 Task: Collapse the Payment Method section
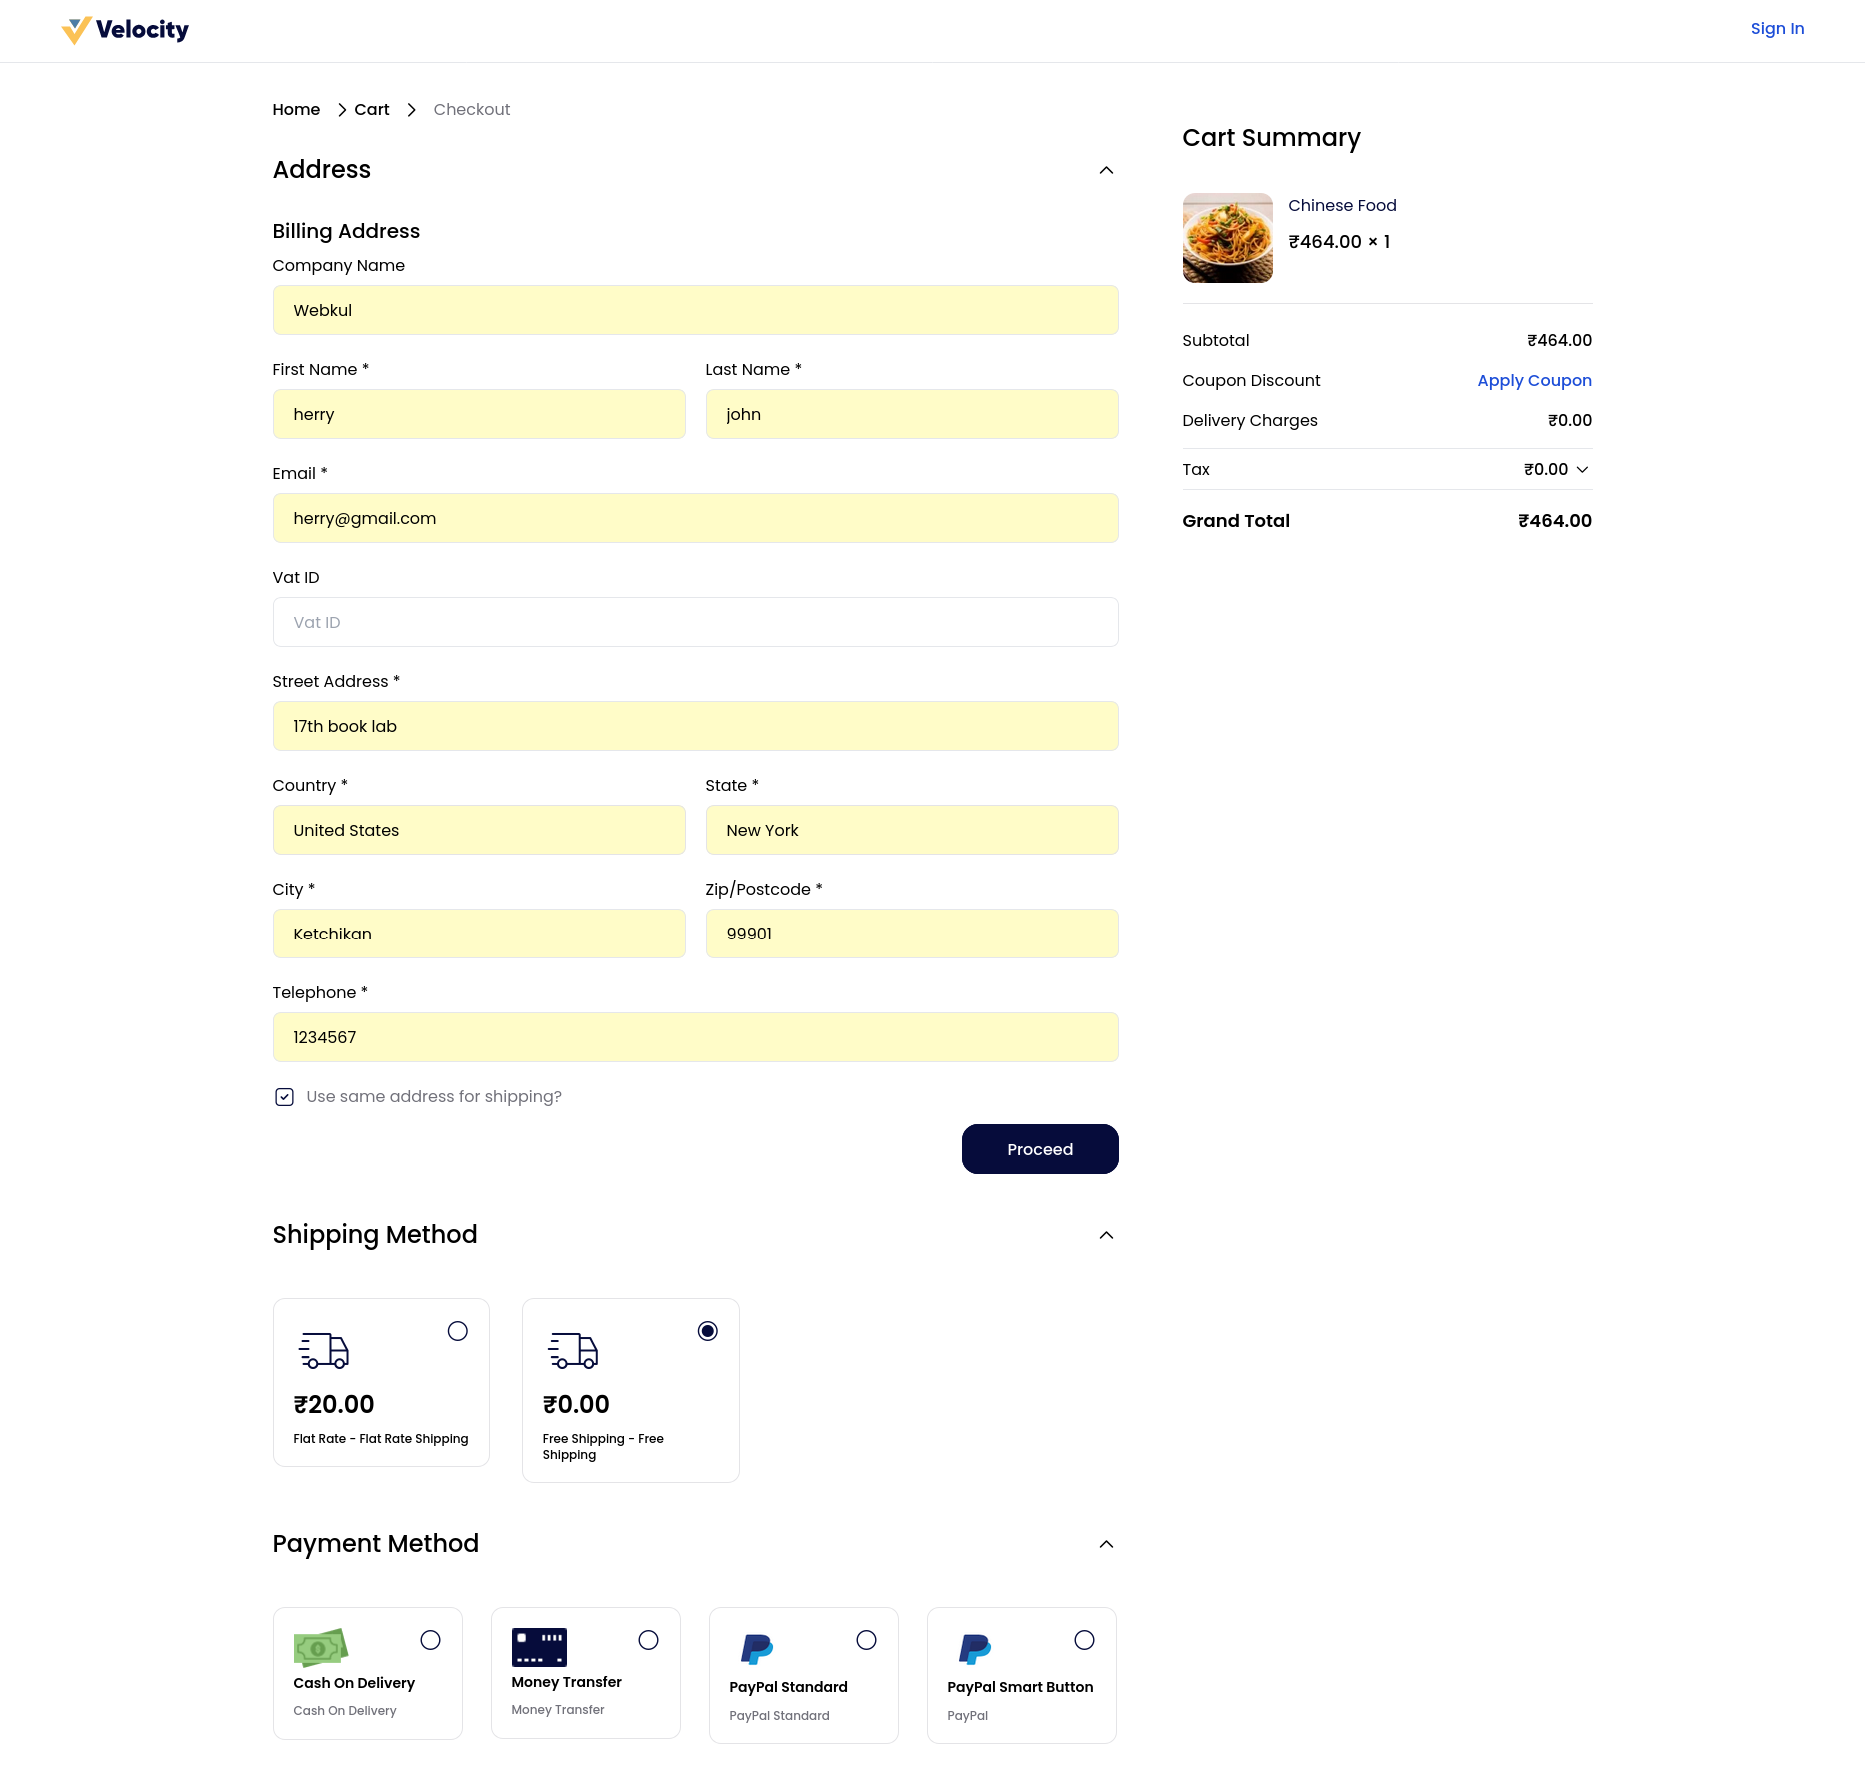pyautogui.click(x=1106, y=1544)
